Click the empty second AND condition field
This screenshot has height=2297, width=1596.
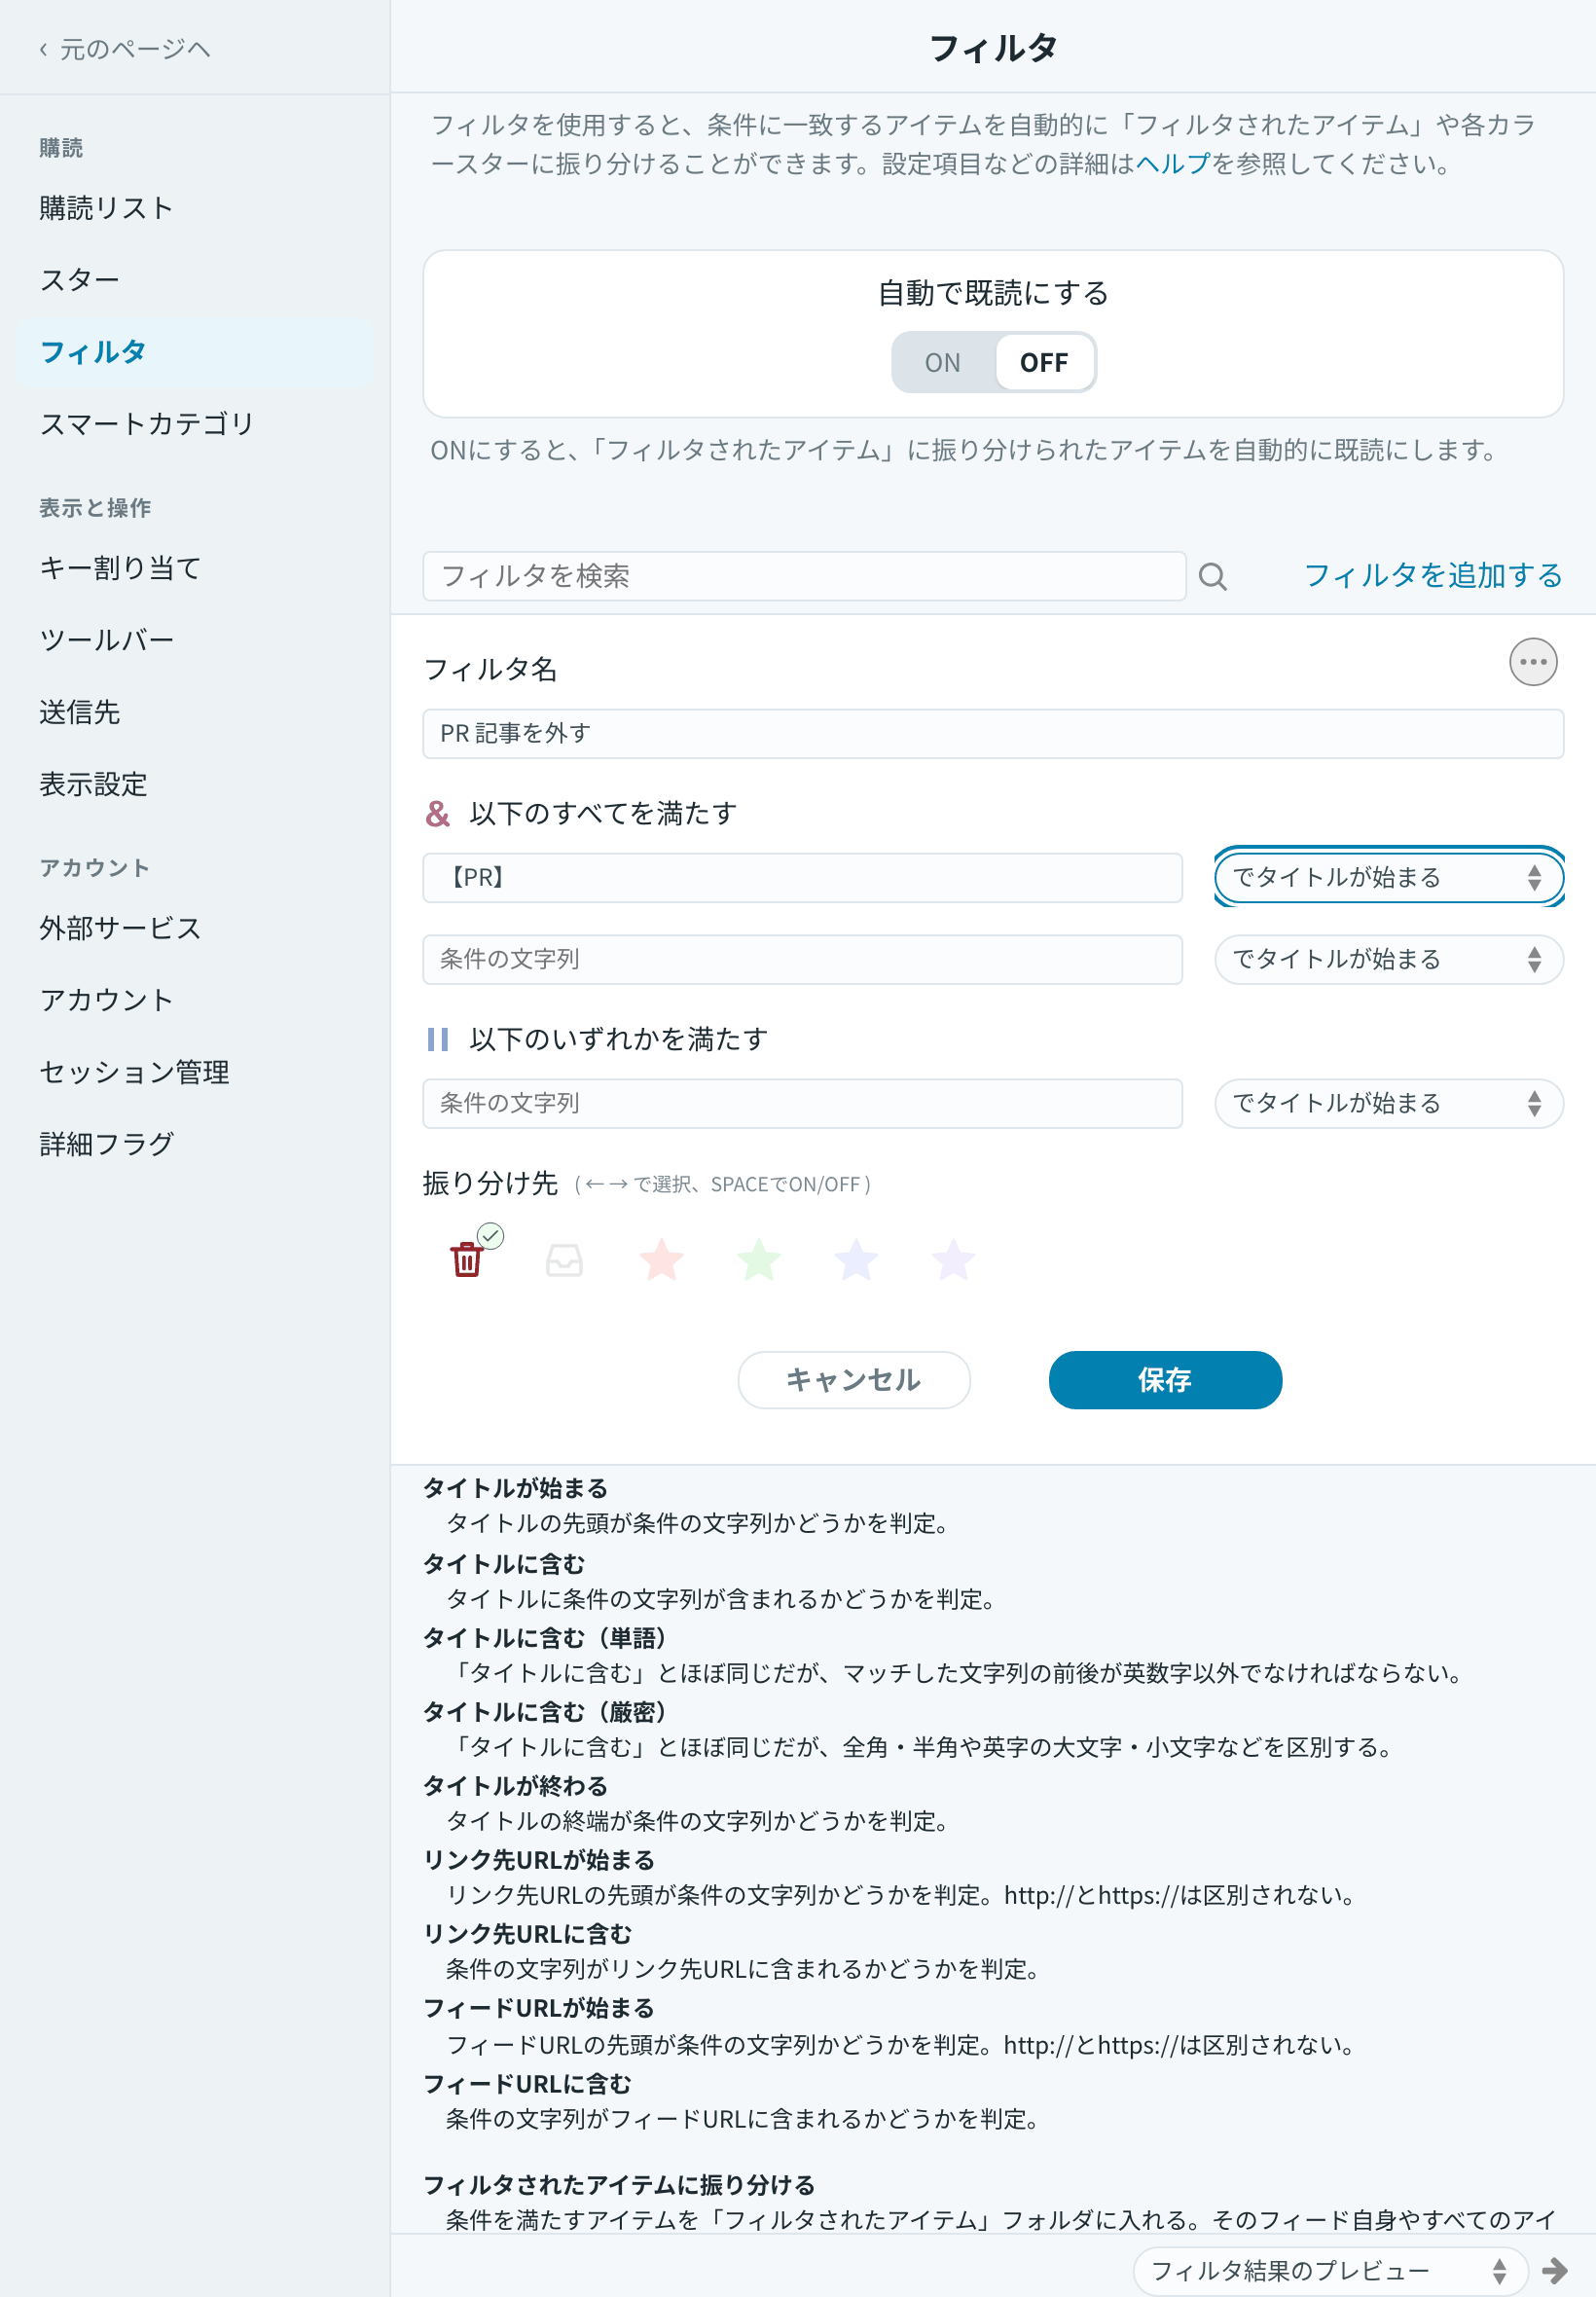(802, 959)
